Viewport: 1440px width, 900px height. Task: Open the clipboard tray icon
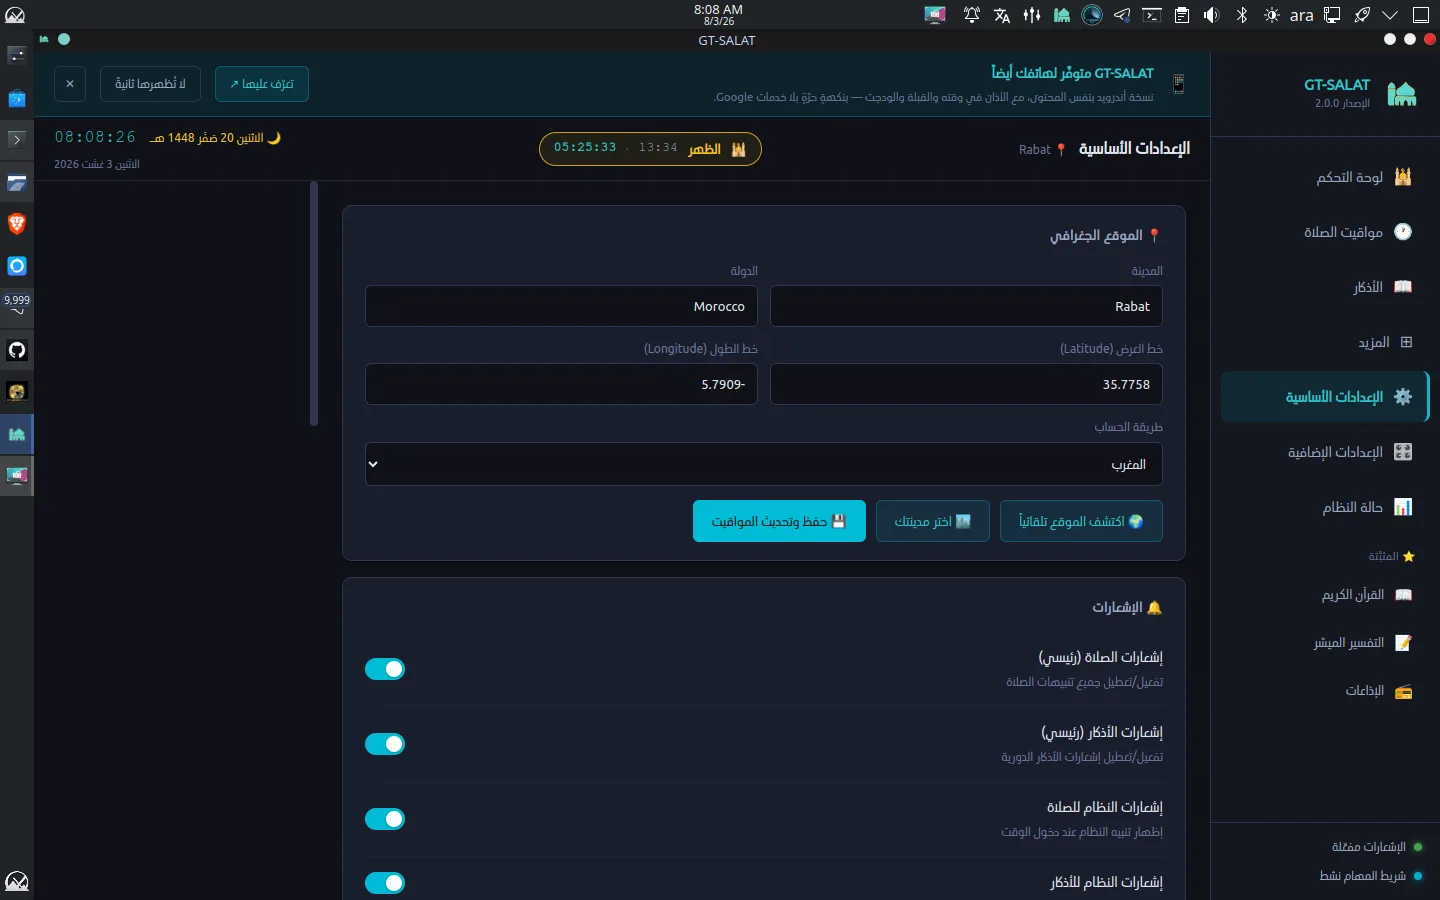(1182, 15)
